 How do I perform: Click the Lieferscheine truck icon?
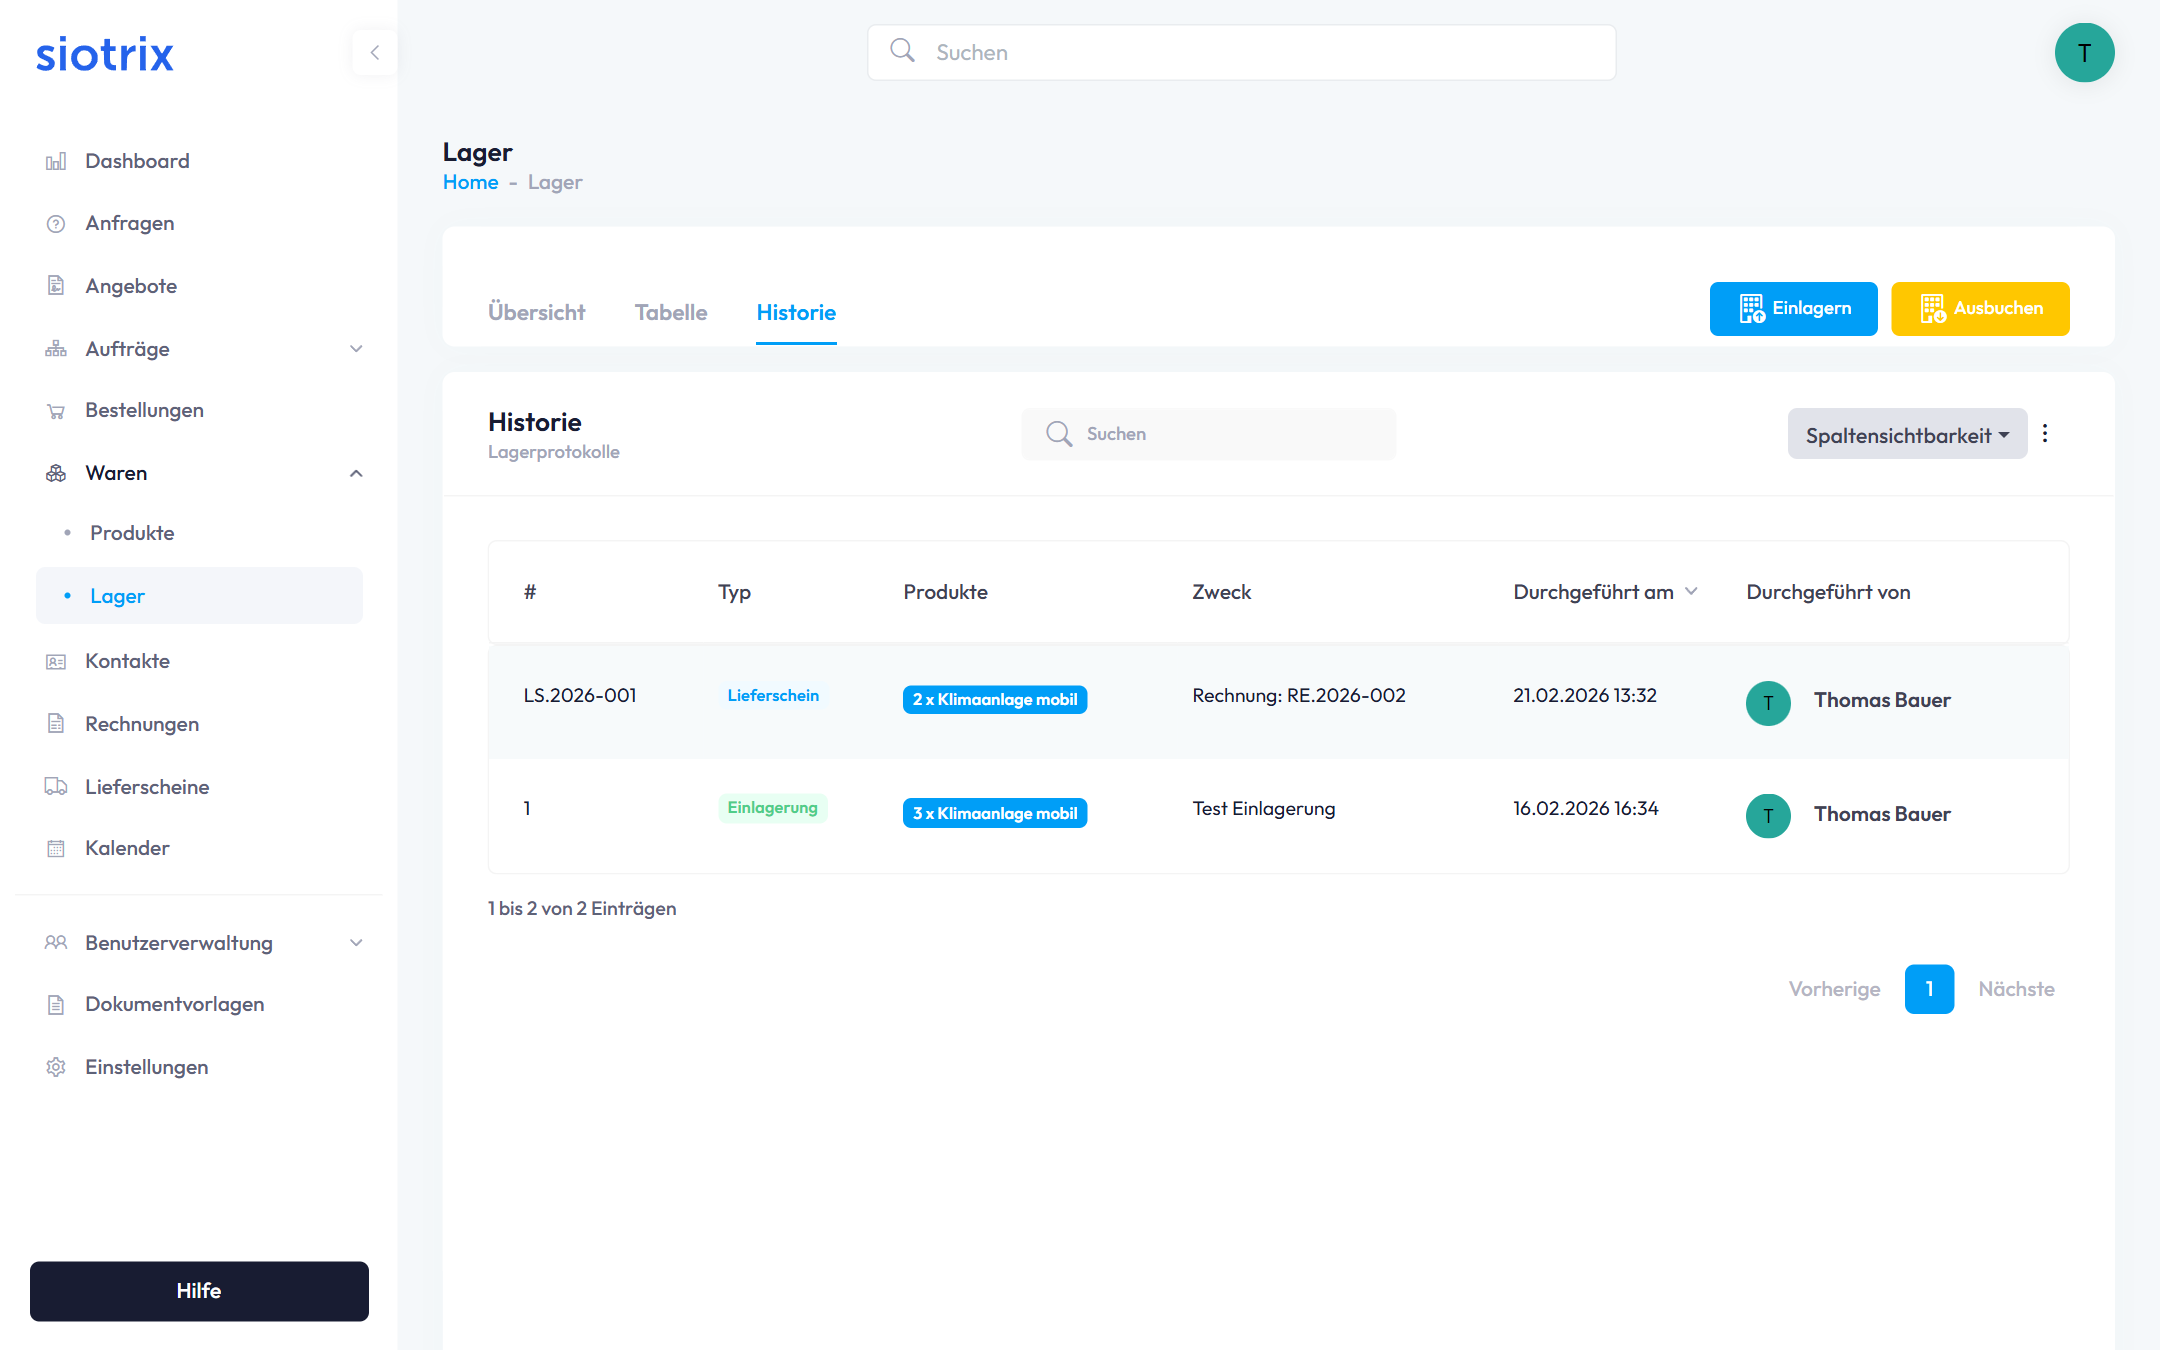point(56,787)
